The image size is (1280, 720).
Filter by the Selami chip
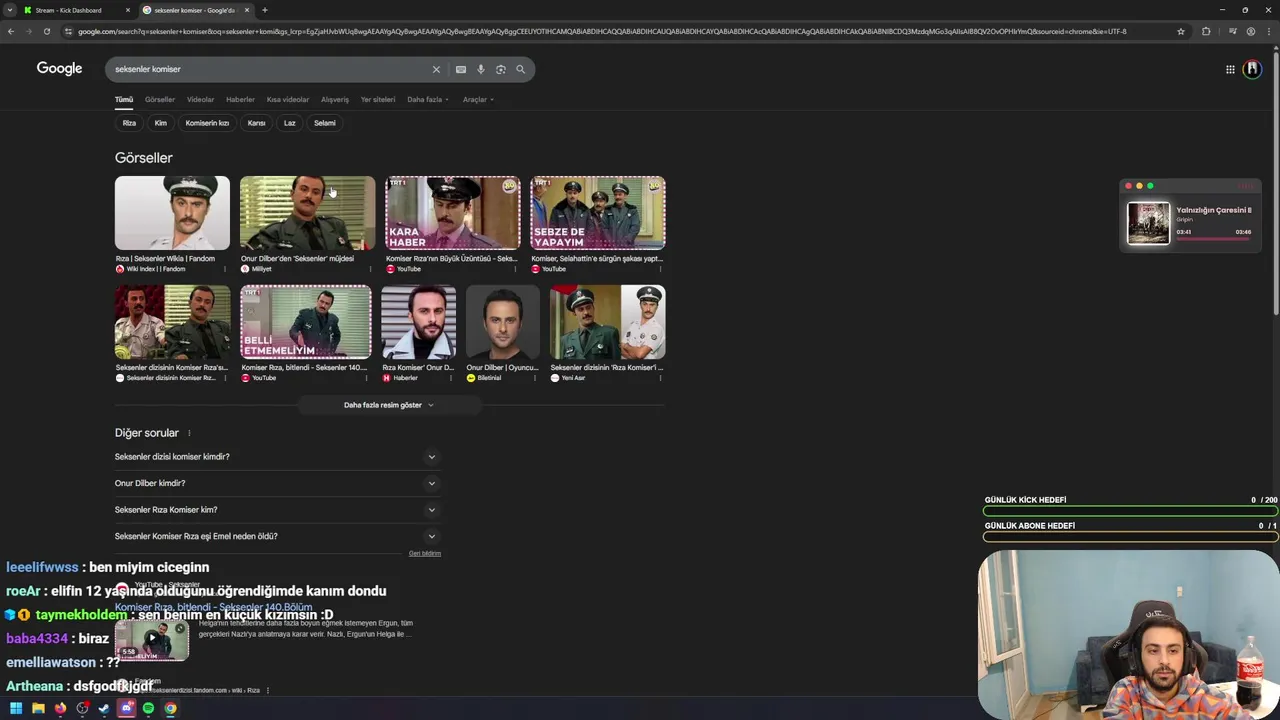325,123
